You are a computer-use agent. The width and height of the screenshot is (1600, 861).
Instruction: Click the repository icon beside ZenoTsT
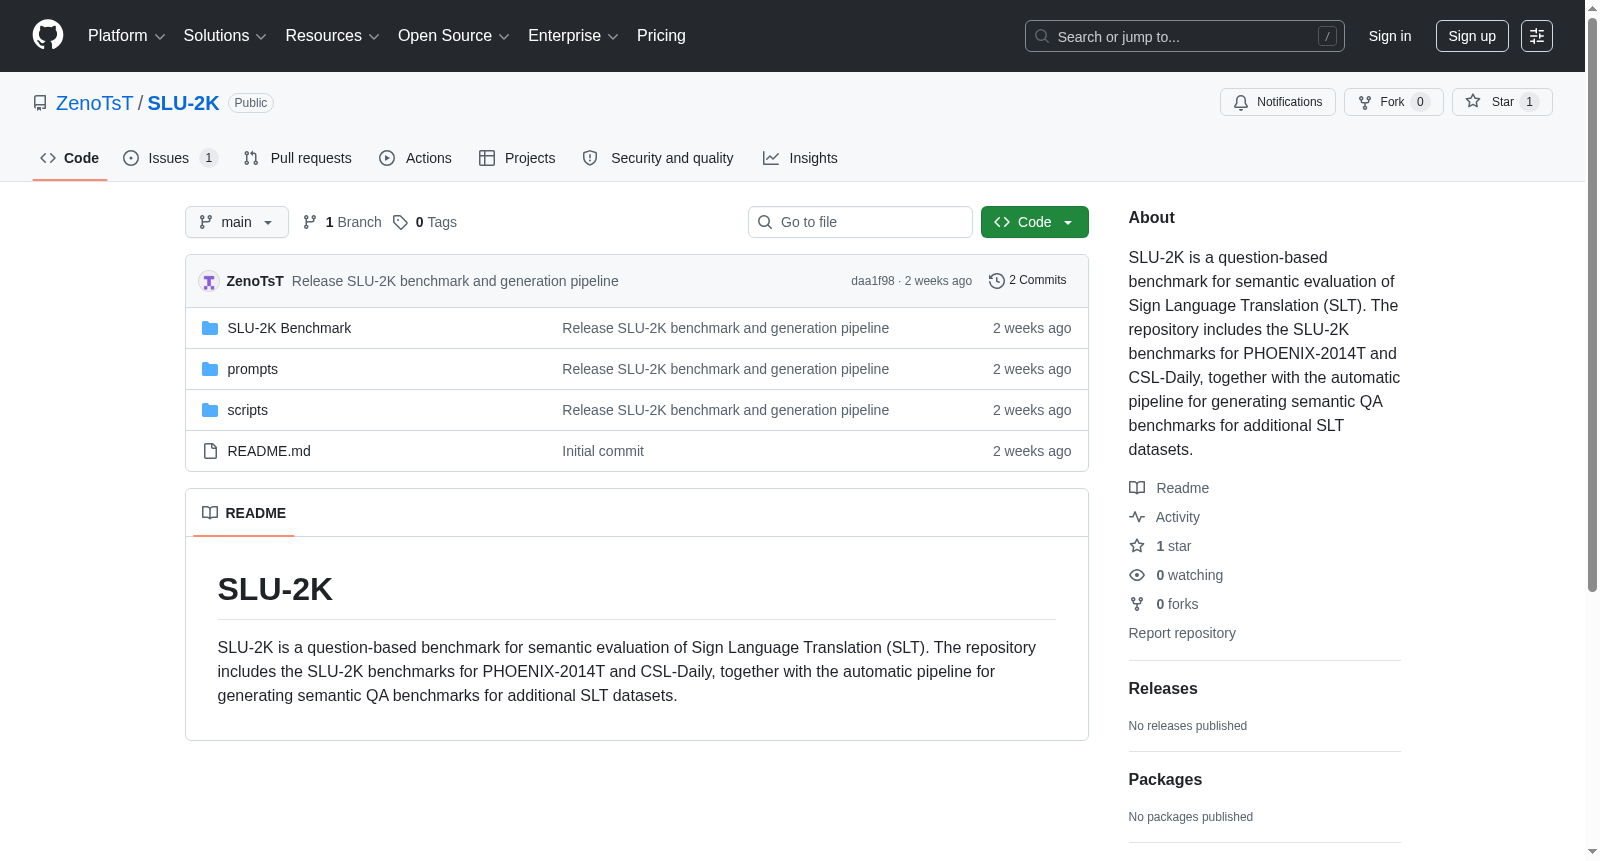[40, 103]
